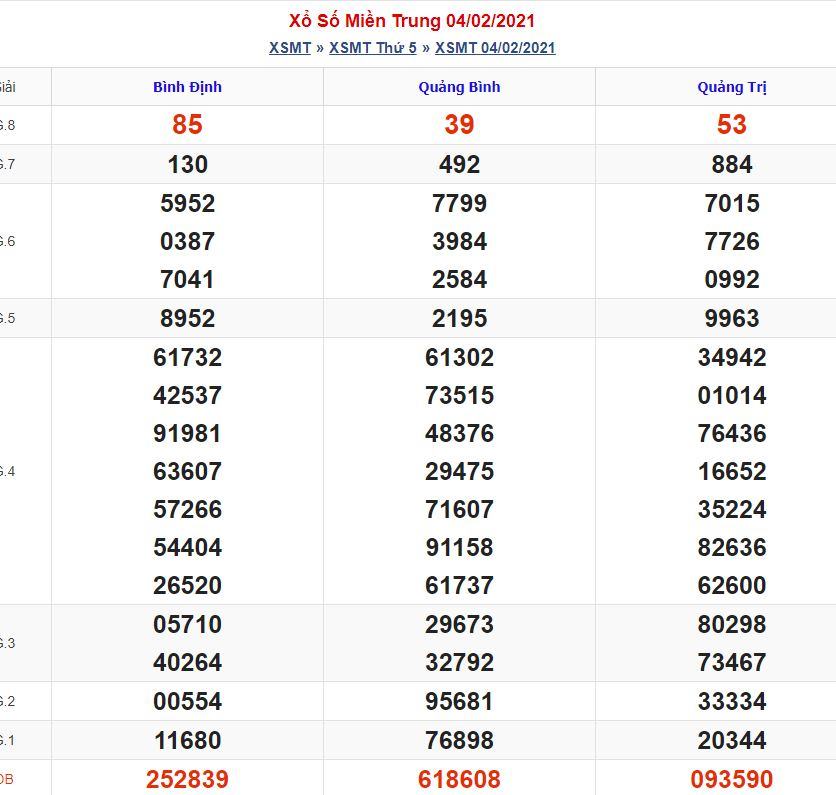The image size is (836, 795).
Task: Select the number 0387
Action: pyautogui.click(x=187, y=241)
